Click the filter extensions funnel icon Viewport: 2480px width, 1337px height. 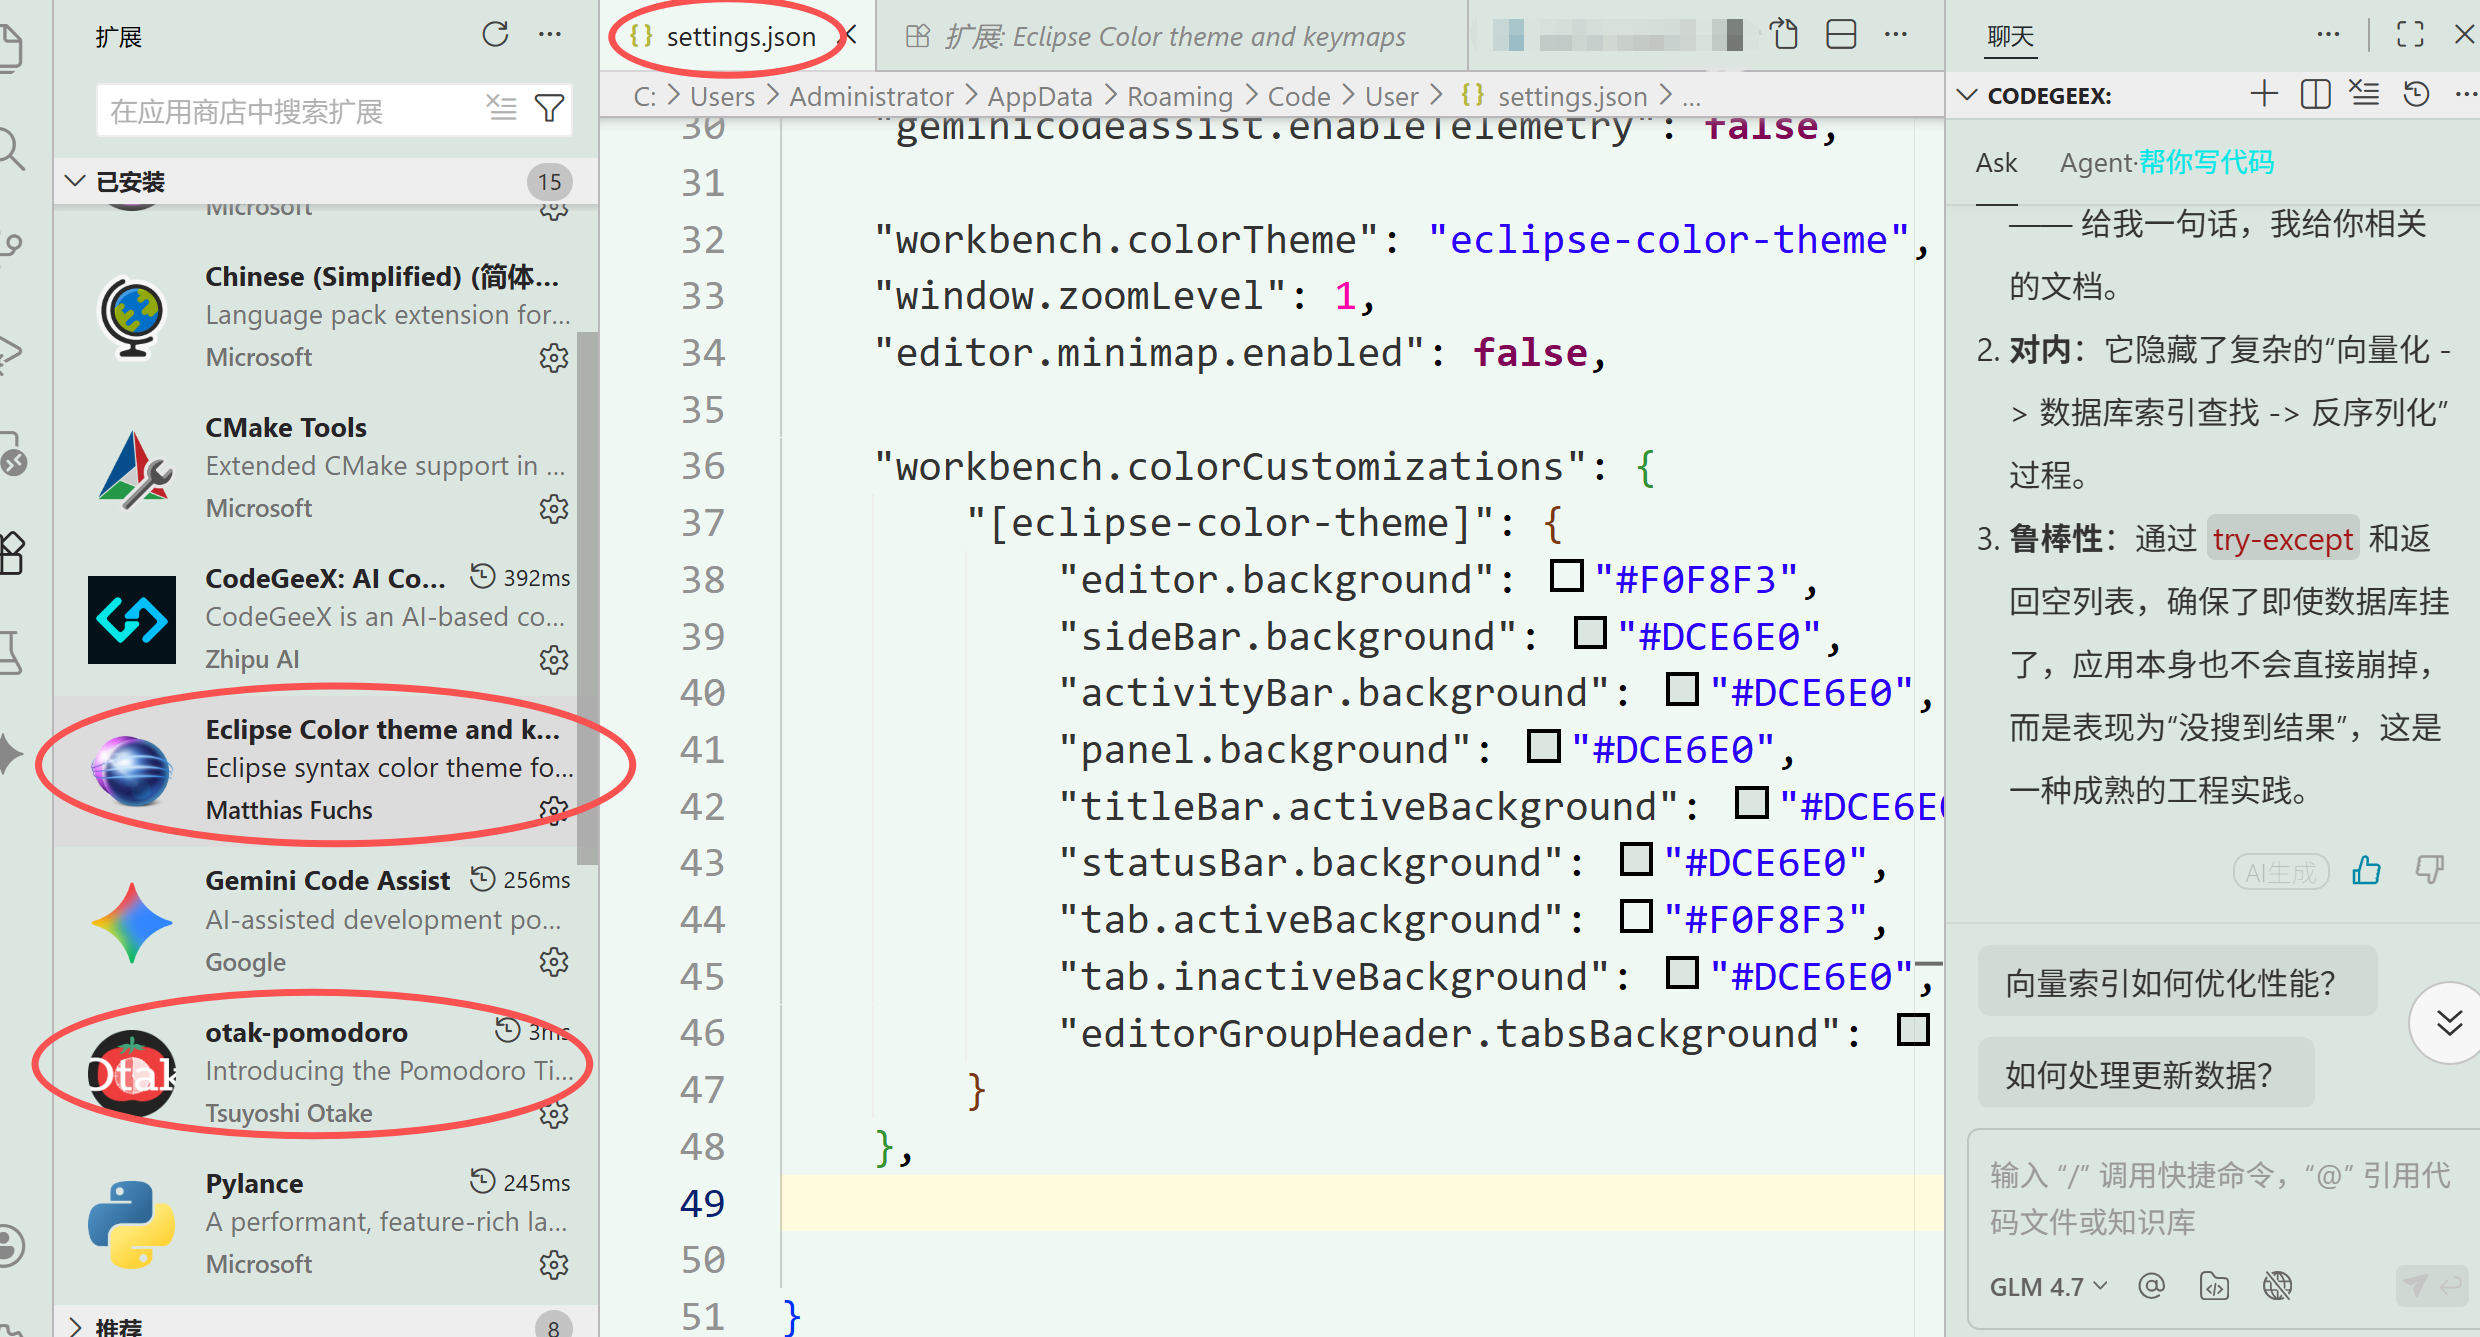click(x=549, y=108)
